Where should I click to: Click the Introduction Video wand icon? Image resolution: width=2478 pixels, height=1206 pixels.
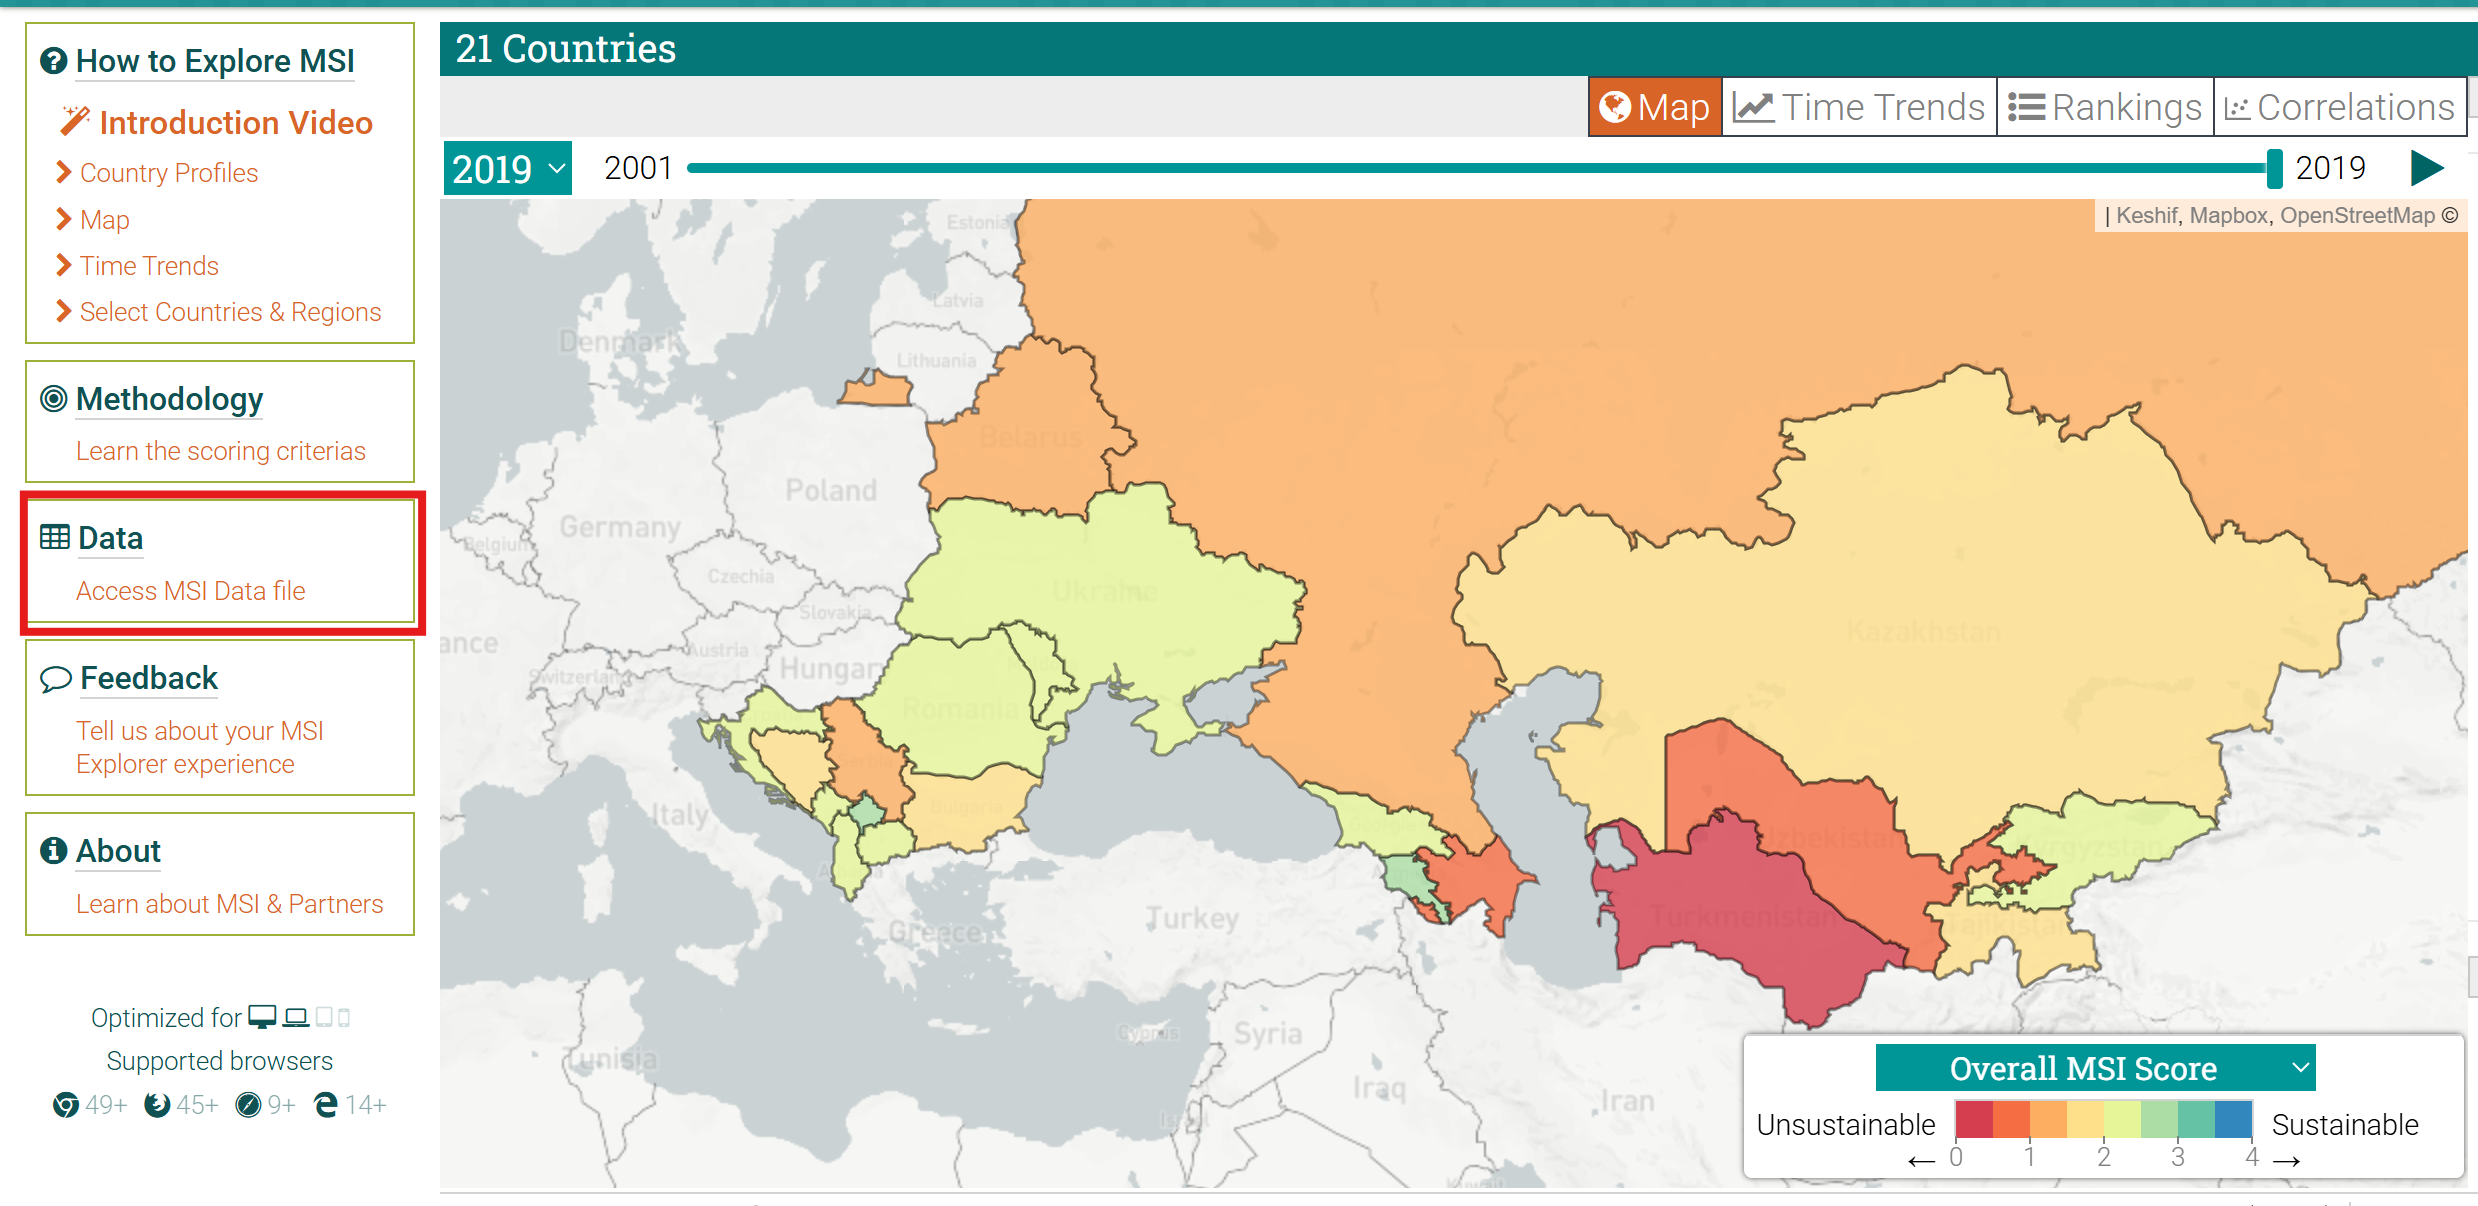[75, 121]
